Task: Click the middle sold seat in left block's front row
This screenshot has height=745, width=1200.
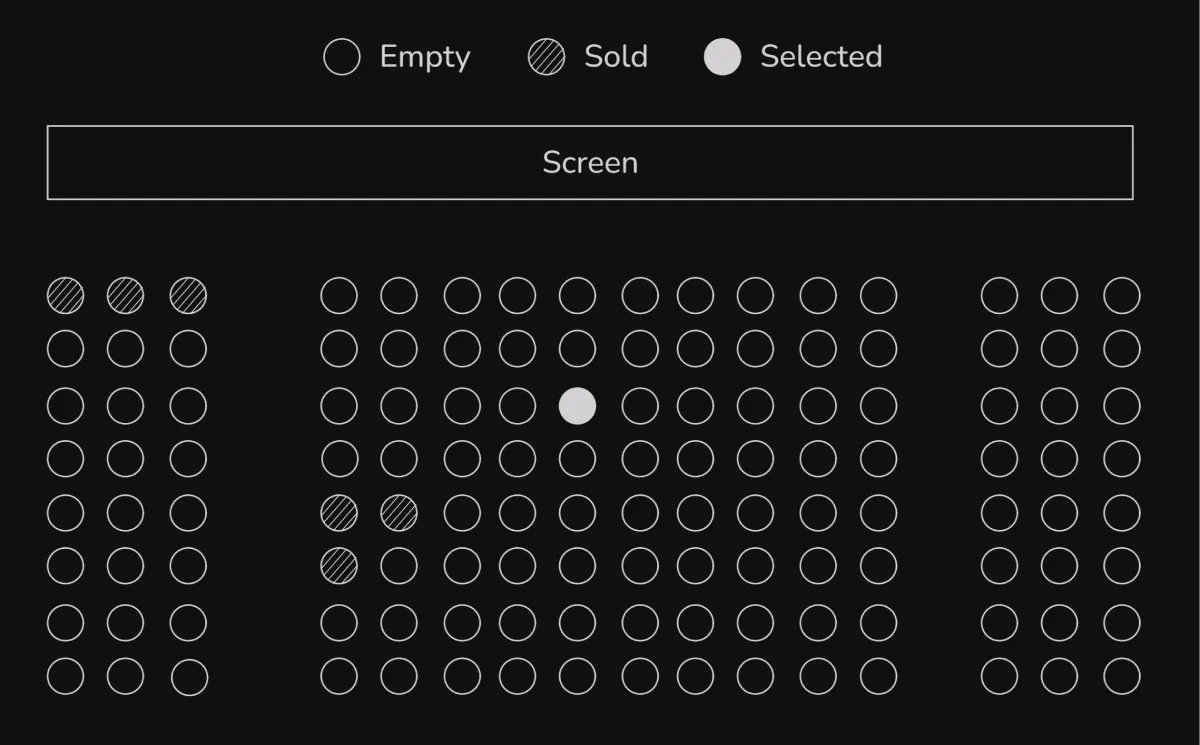Action: [125, 296]
